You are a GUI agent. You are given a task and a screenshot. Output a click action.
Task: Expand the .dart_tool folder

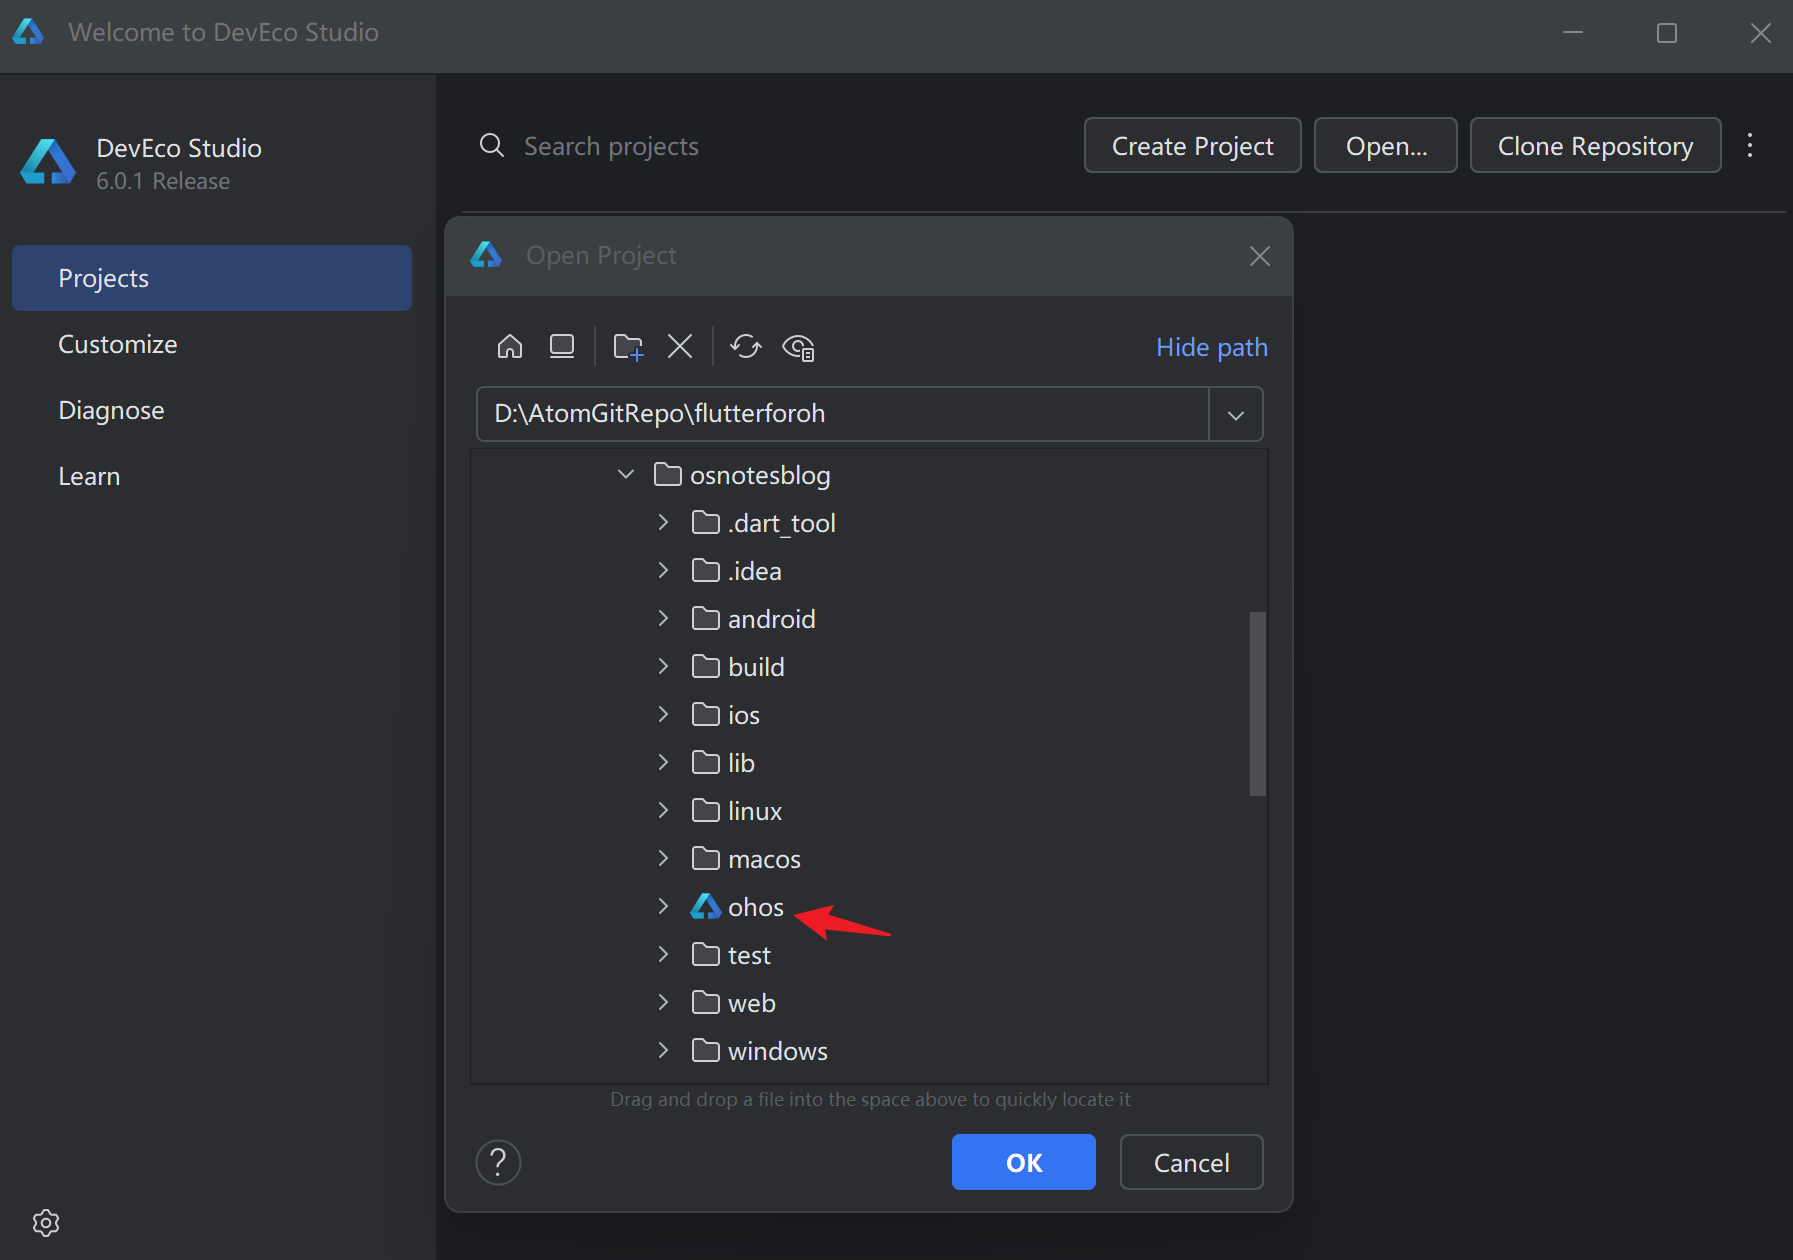click(663, 522)
